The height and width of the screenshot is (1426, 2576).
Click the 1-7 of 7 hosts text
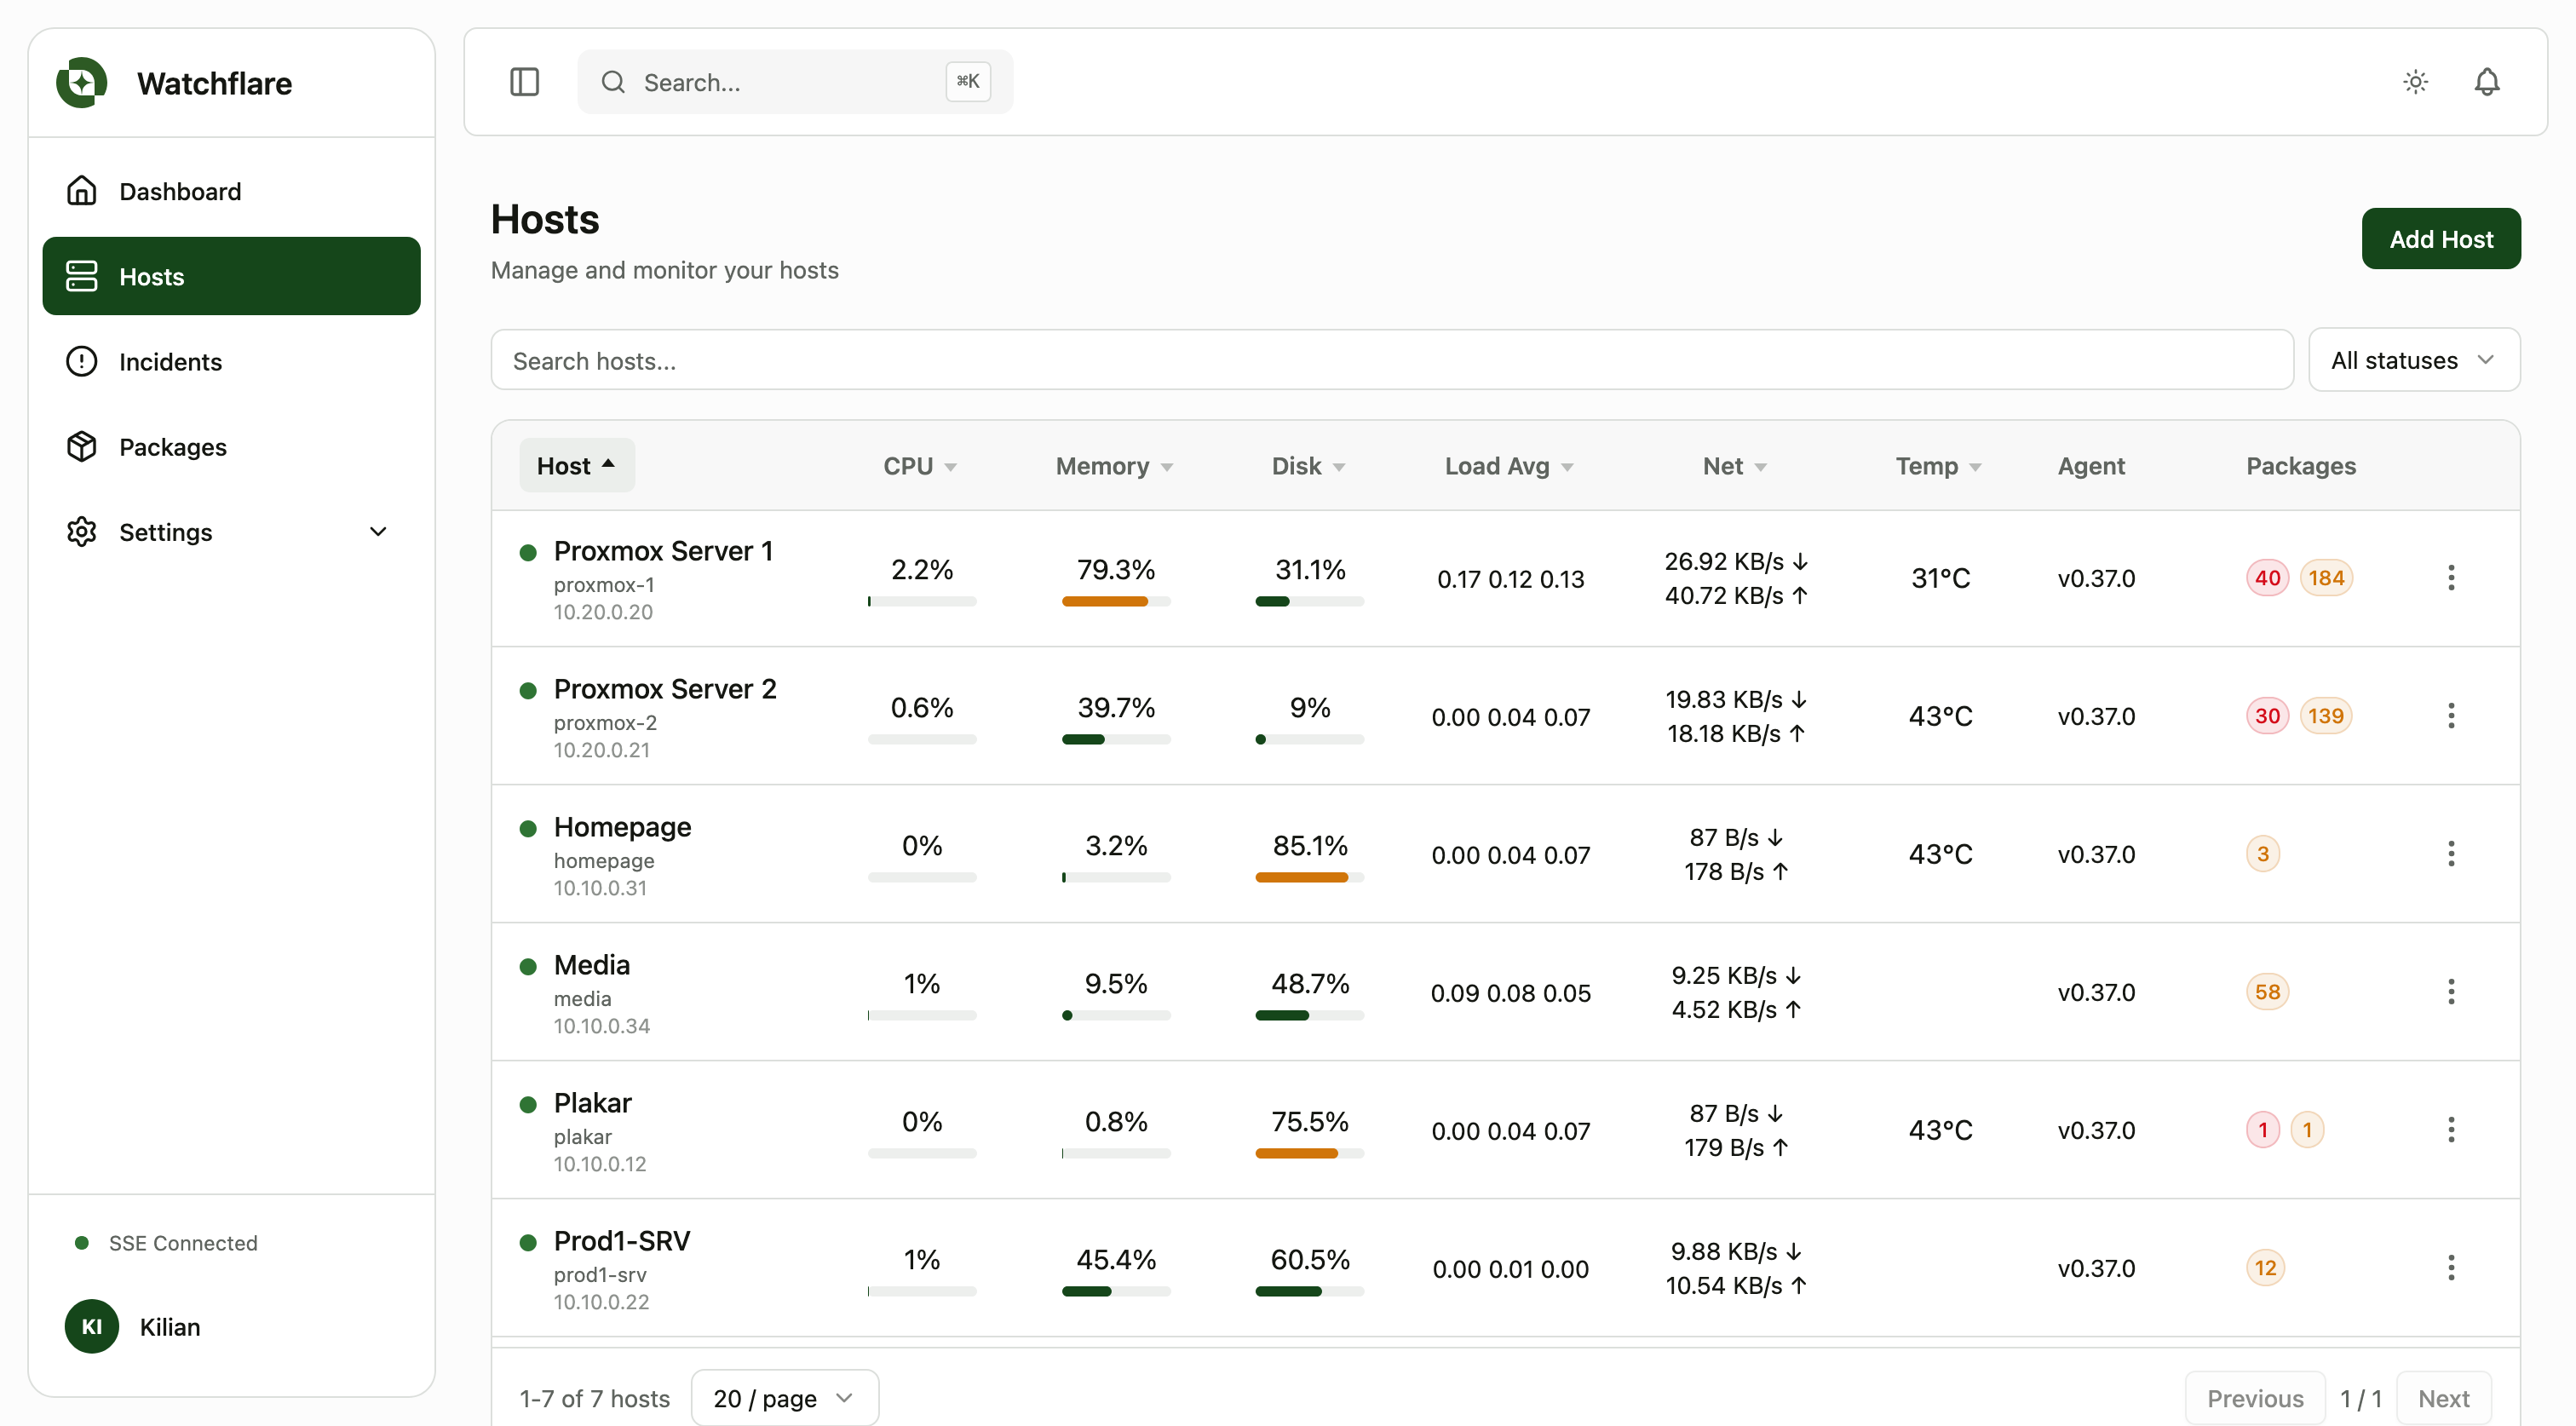[594, 1398]
